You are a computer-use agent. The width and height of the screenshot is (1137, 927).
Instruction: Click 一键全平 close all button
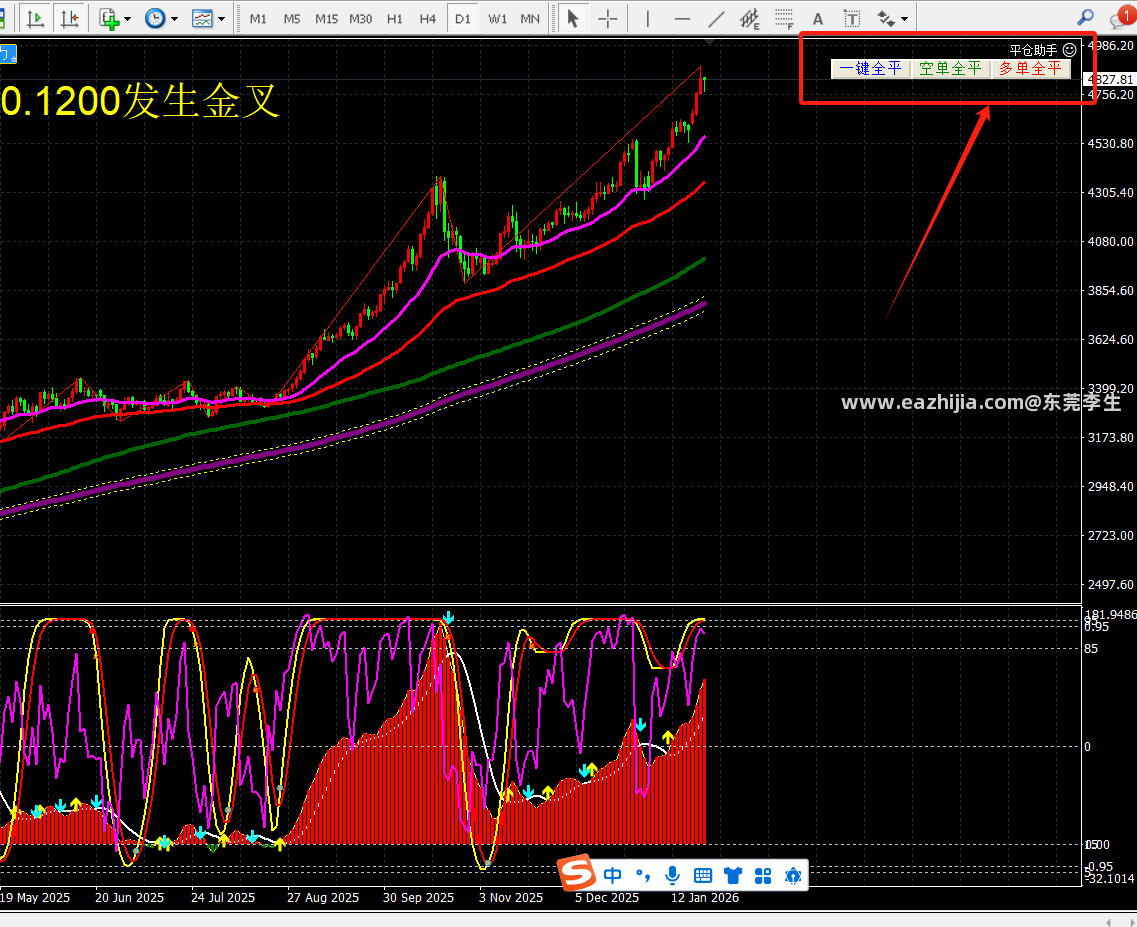tap(870, 69)
